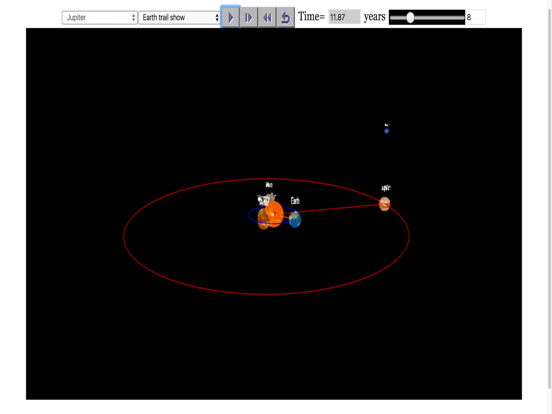Click the rewind double-arrow button
The height and width of the screenshot is (414, 552).
point(267,17)
